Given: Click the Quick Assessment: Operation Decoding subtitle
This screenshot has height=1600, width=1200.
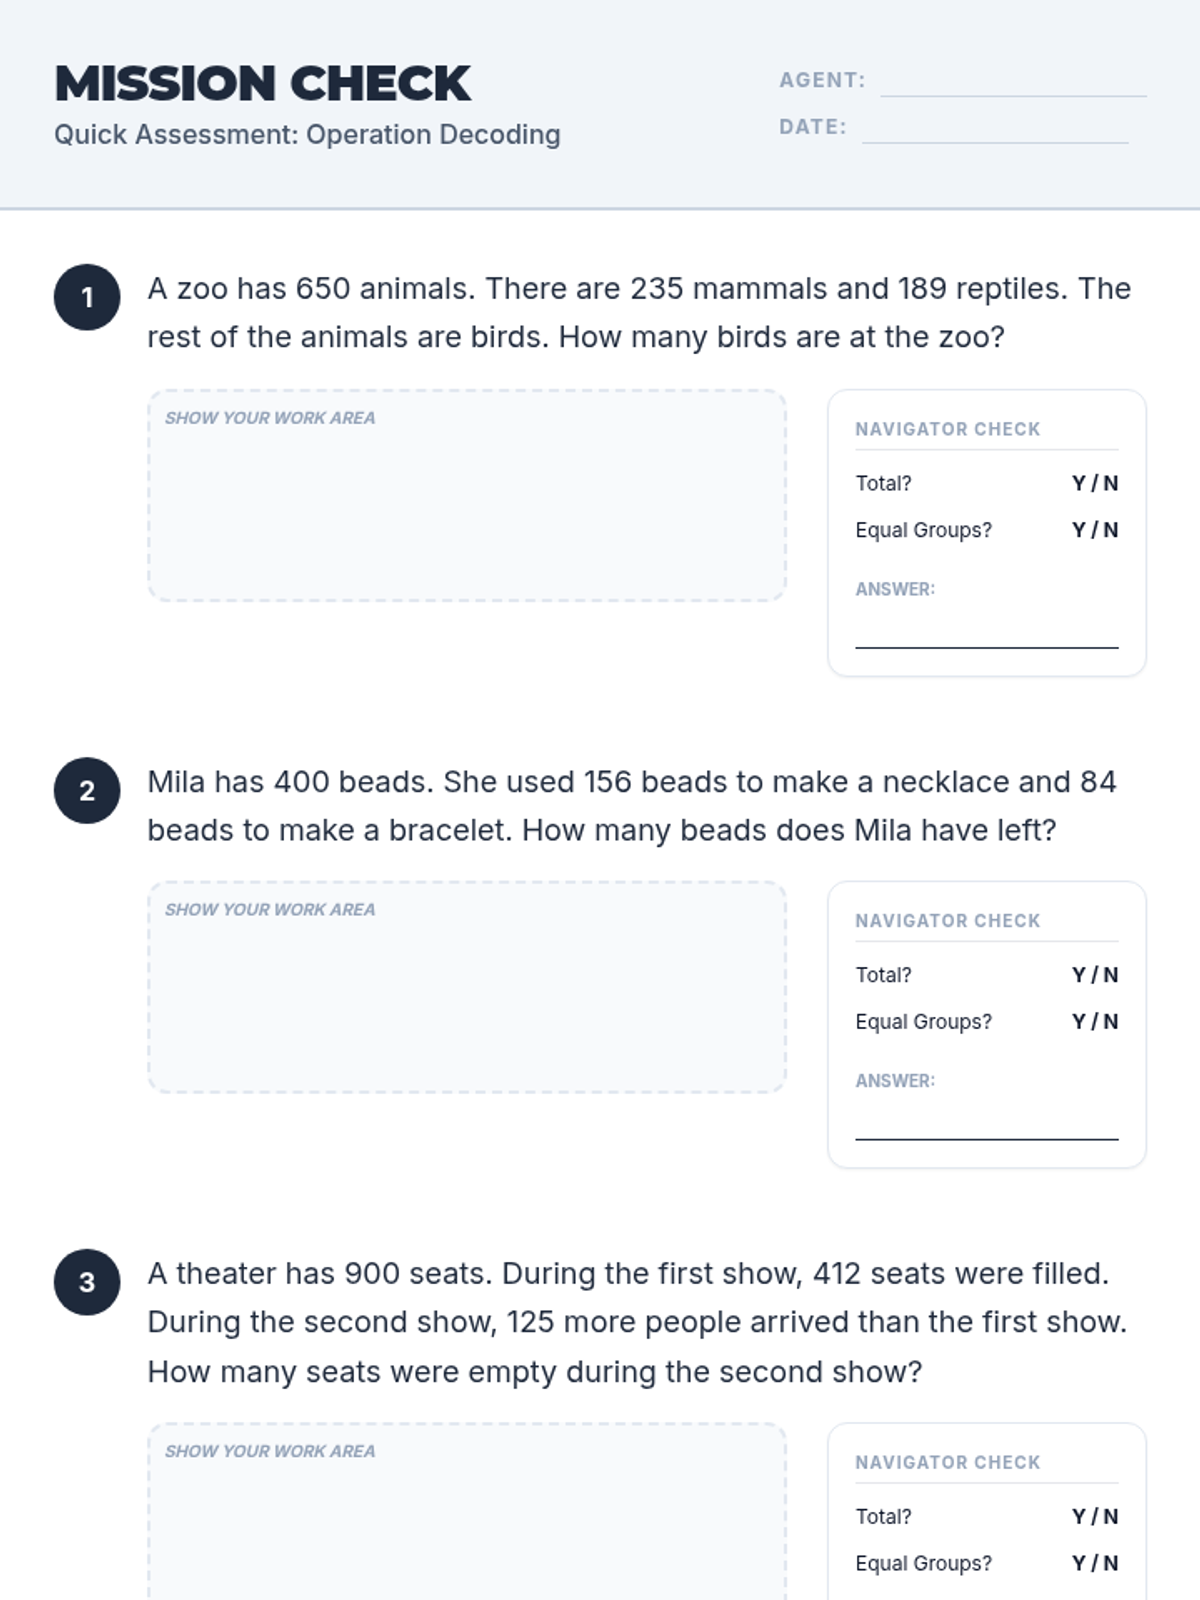Looking at the screenshot, I should coord(307,135).
